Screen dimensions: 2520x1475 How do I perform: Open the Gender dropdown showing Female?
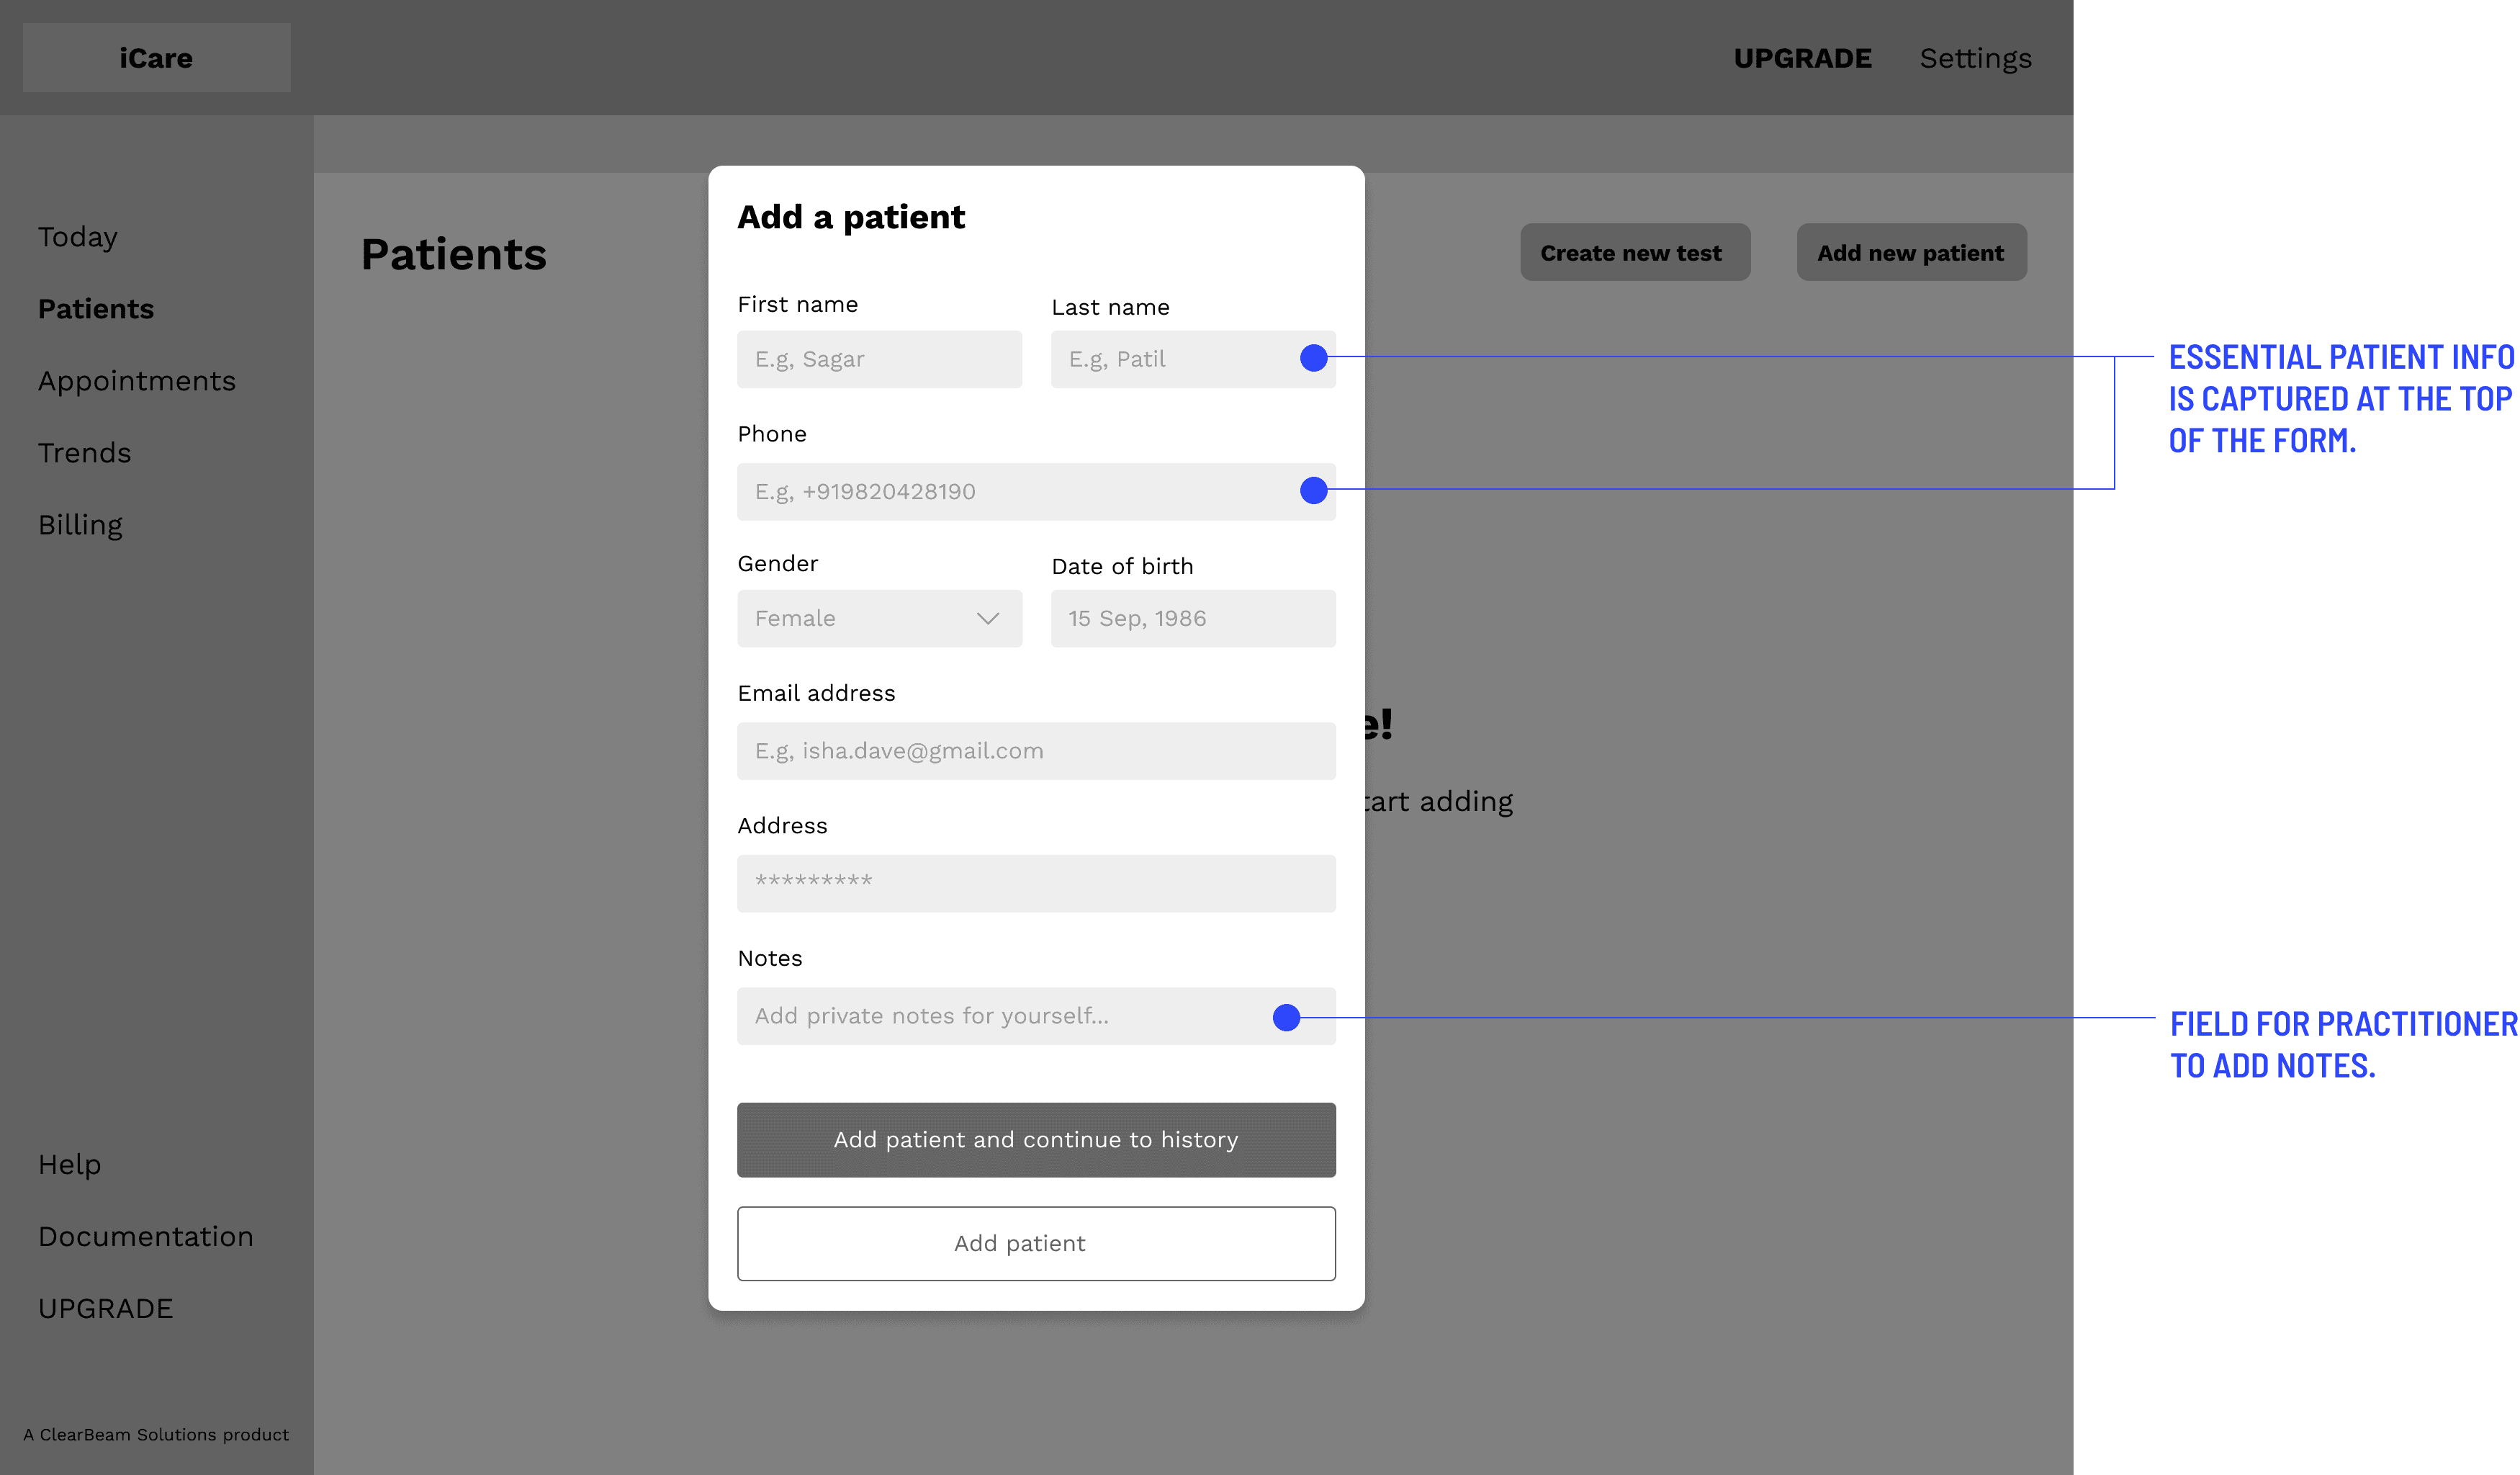(x=878, y=618)
